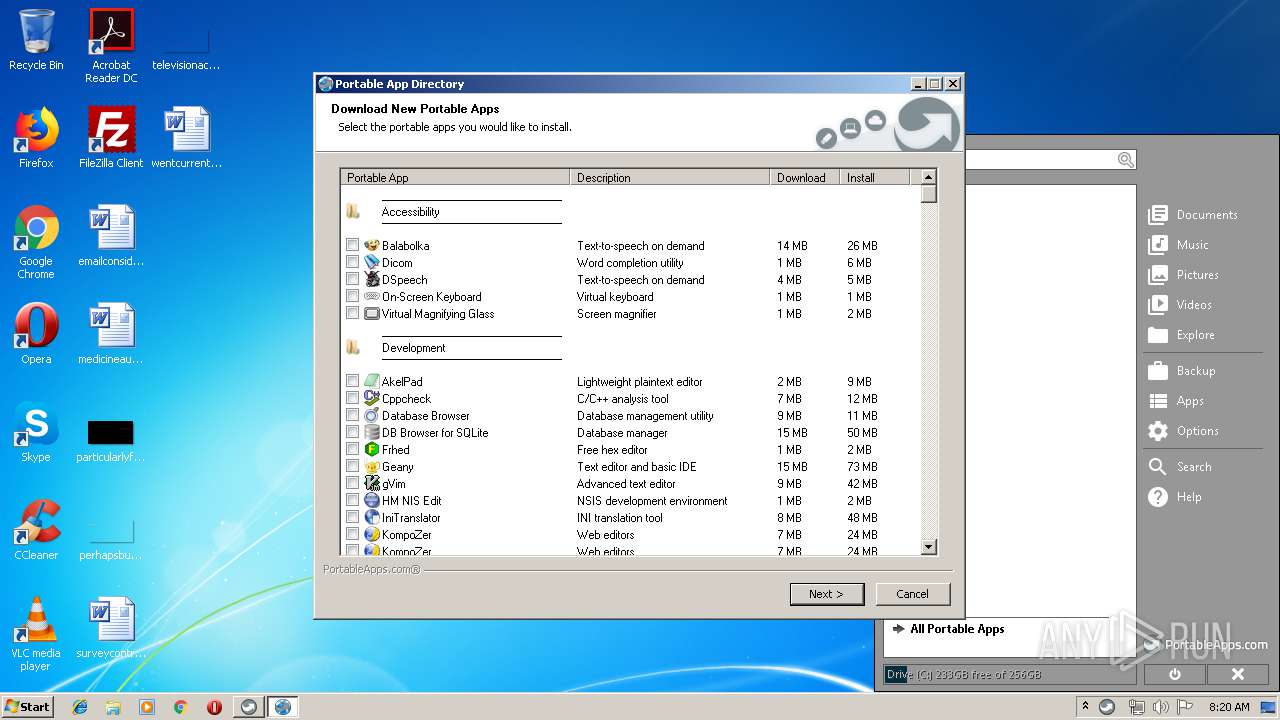Click Explore in PortableApps menu

1182,335
